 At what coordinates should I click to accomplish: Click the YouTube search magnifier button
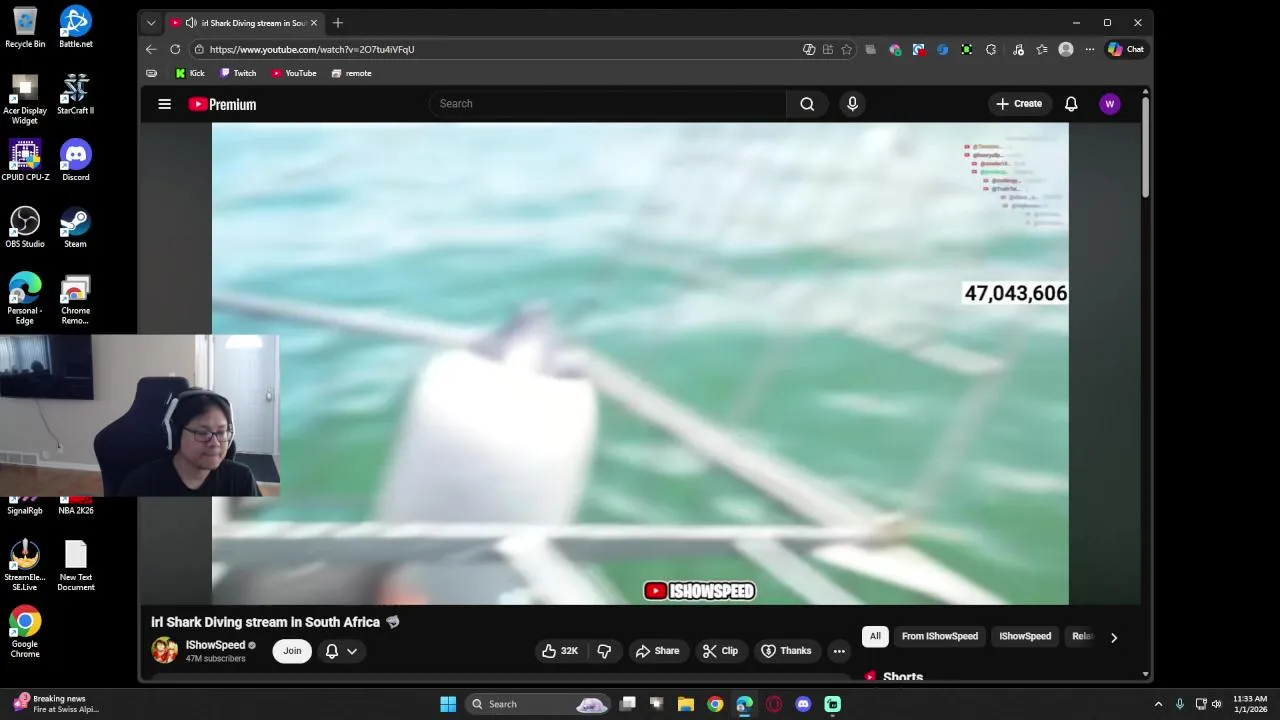pos(807,104)
